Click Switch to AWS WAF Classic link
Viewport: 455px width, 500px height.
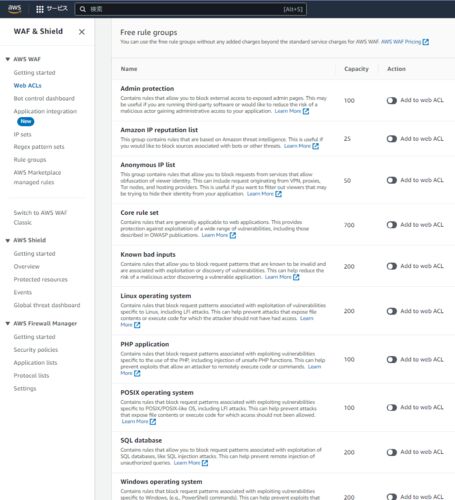click(x=40, y=218)
